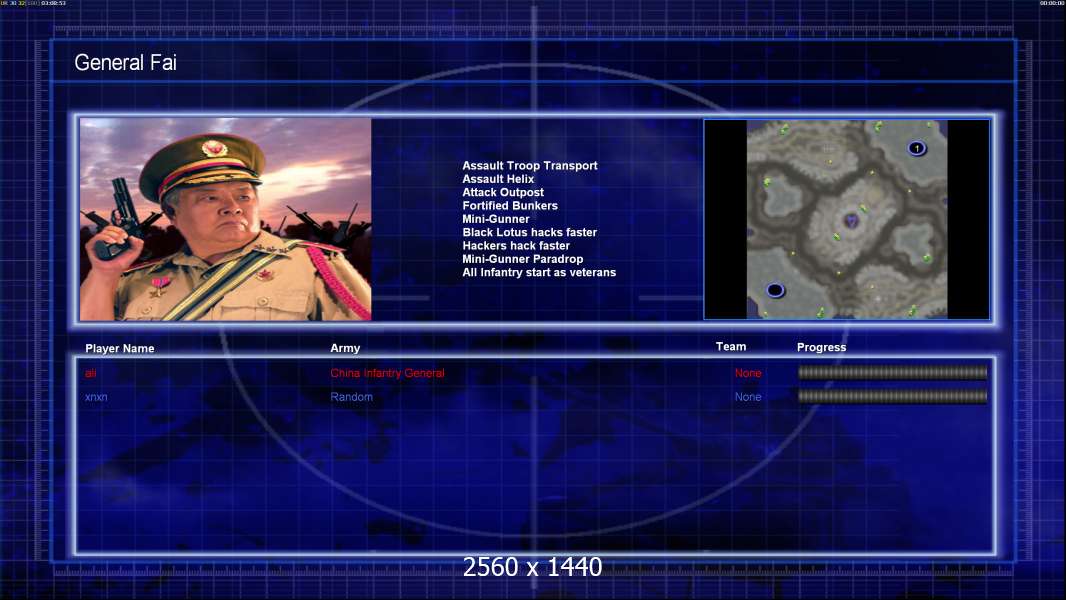Click 'China Infantry General' army entry
Image resolution: width=1066 pixels, height=600 pixels.
388,373
